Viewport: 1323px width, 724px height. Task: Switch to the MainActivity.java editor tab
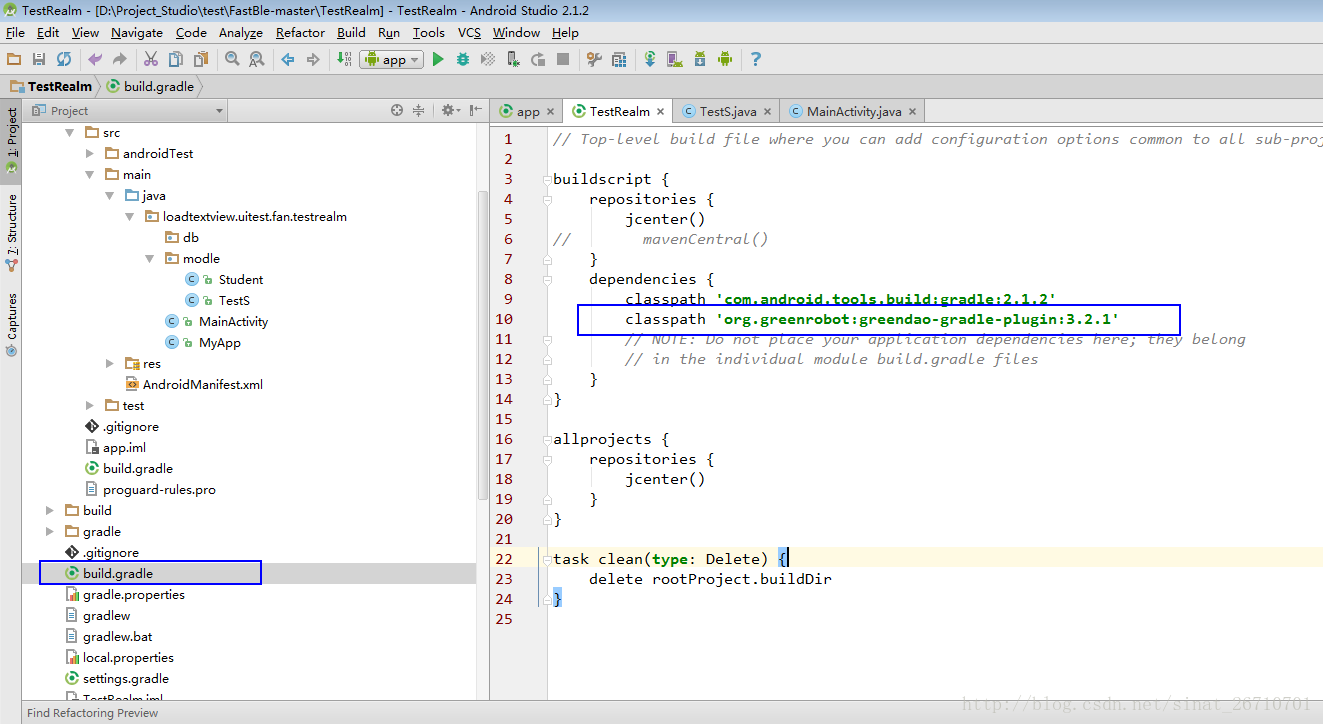[x=854, y=111]
